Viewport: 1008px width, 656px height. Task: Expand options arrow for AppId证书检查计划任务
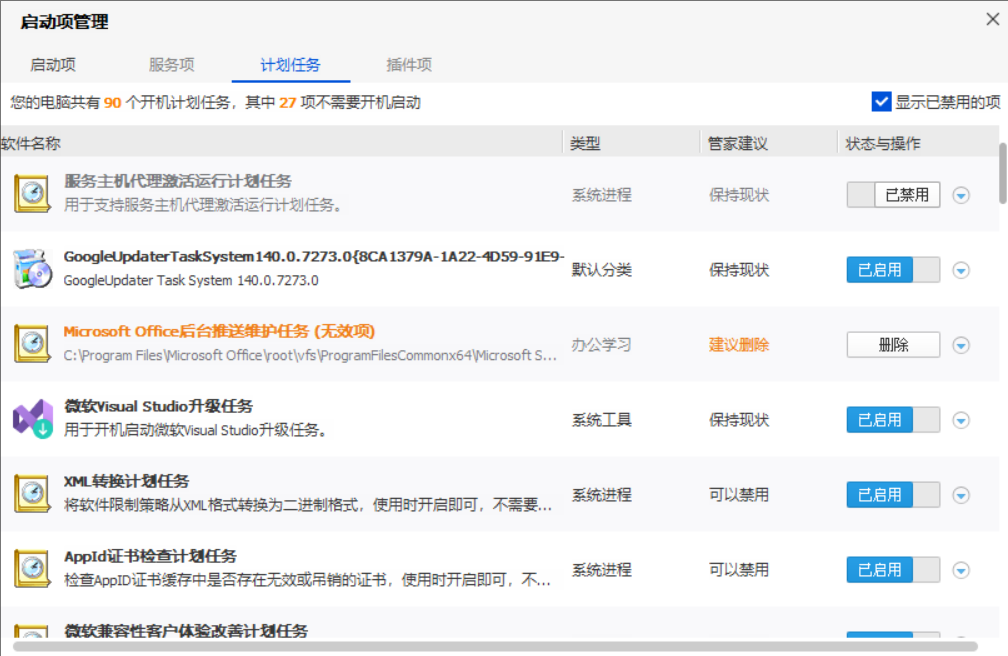coord(961,570)
